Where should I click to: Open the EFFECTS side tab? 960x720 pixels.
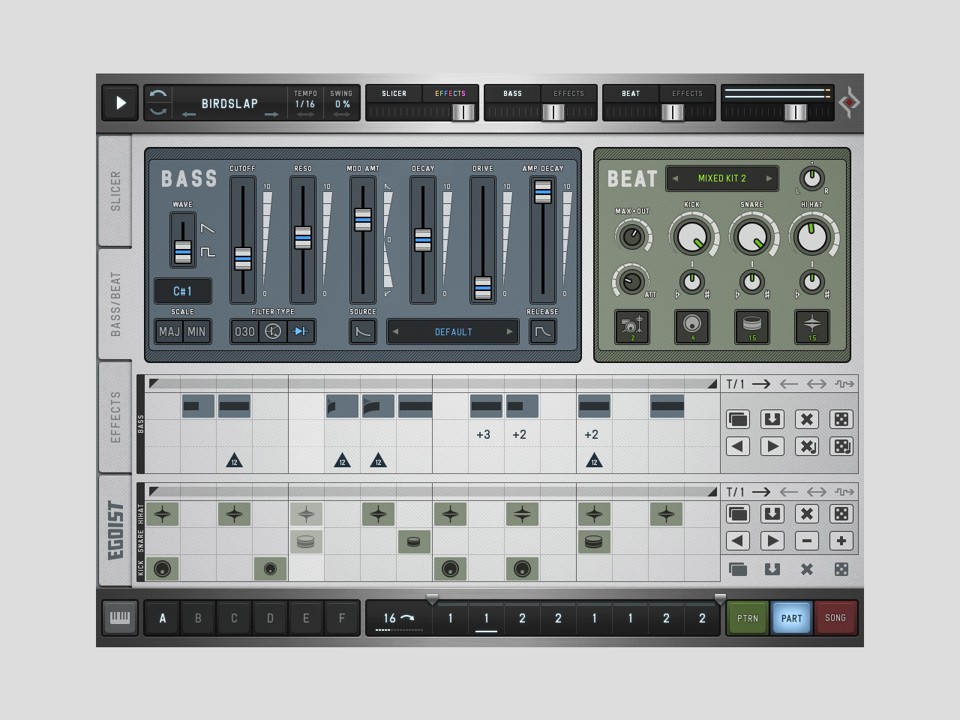[x=115, y=417]
